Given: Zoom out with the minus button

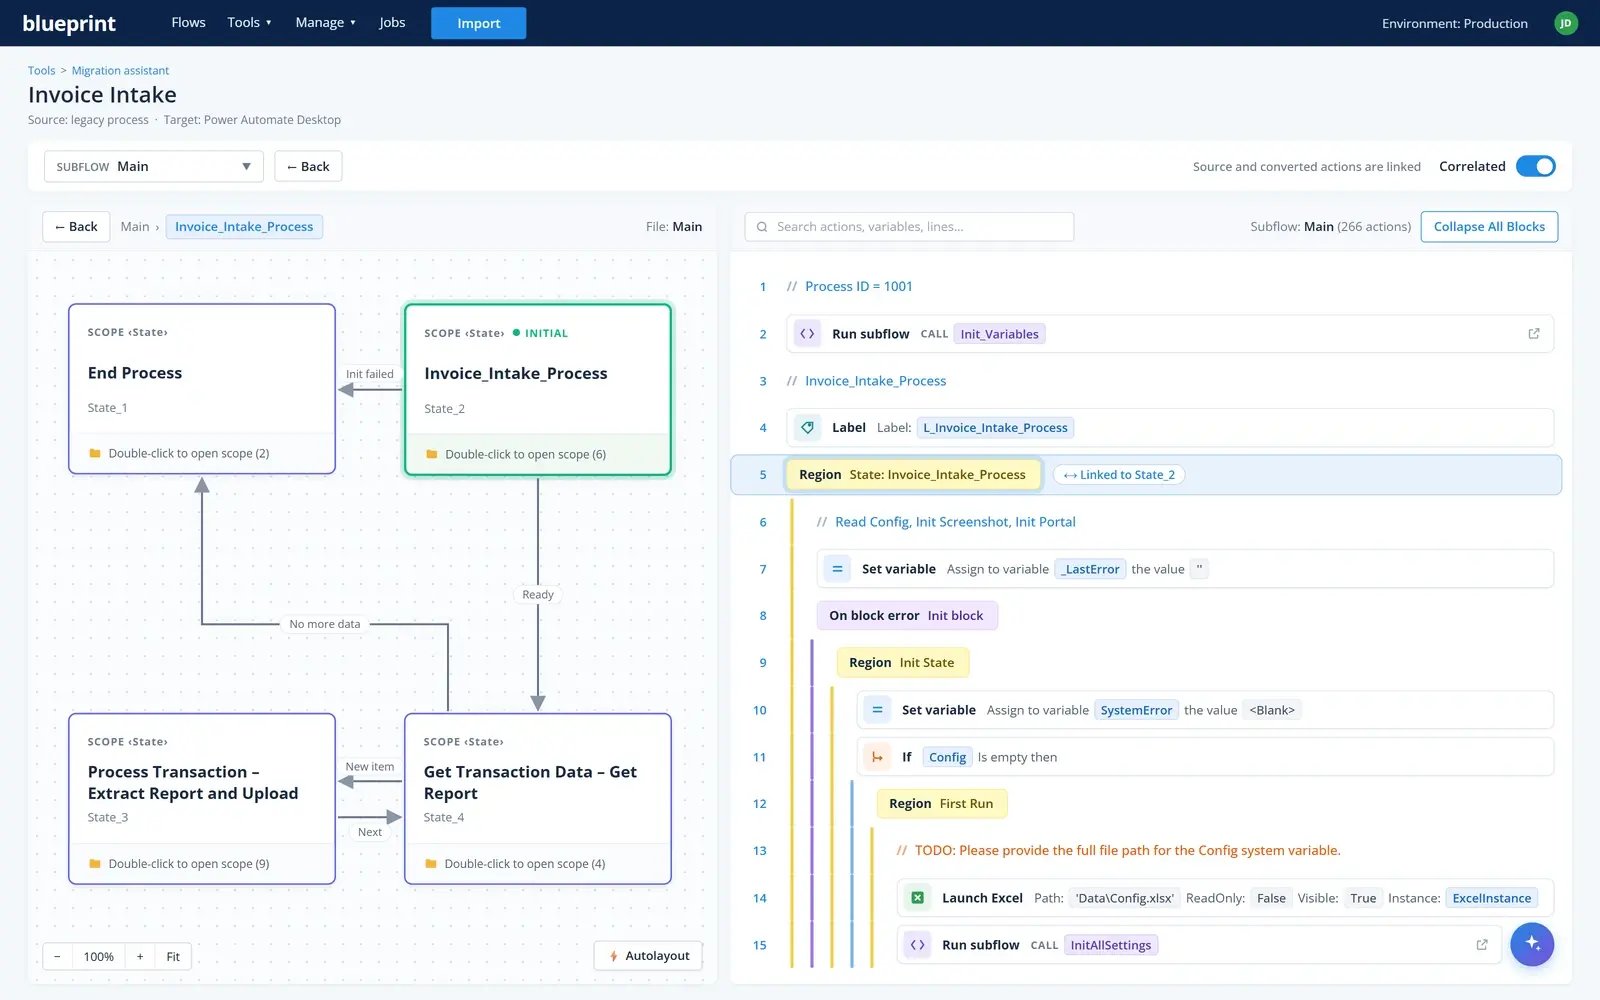Looking at the screenshot, I should [x=57, y=957].
